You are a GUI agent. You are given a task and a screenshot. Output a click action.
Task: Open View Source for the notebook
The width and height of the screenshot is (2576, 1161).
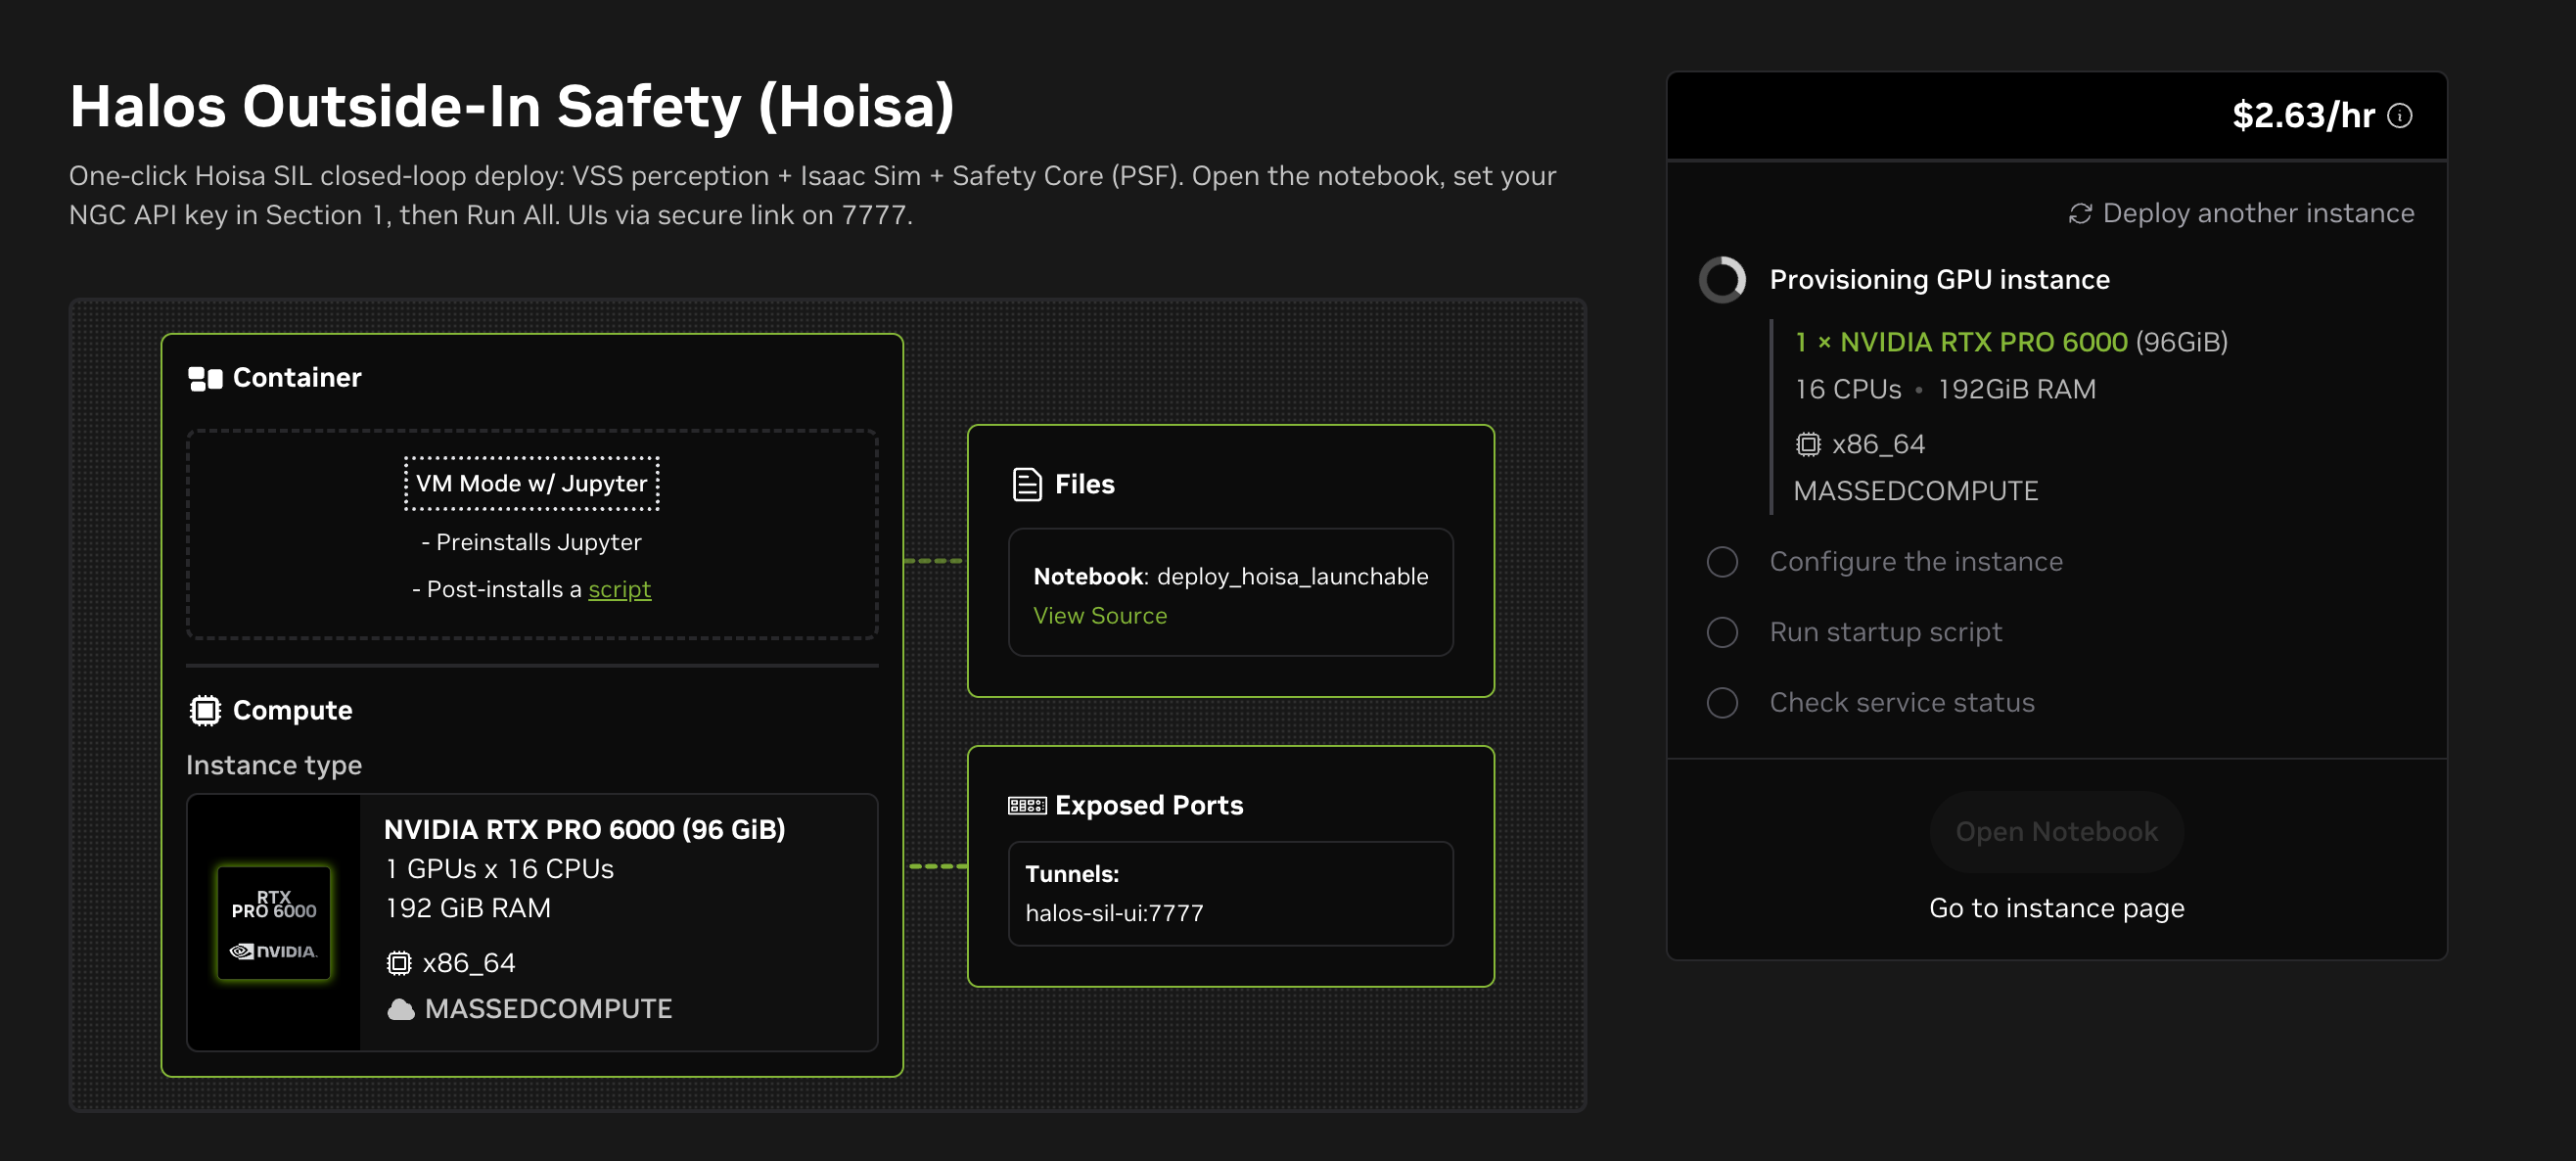1100,616
